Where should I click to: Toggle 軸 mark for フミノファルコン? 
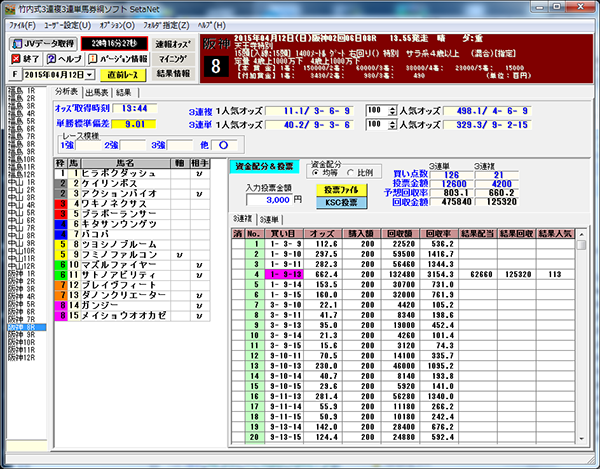180,254
